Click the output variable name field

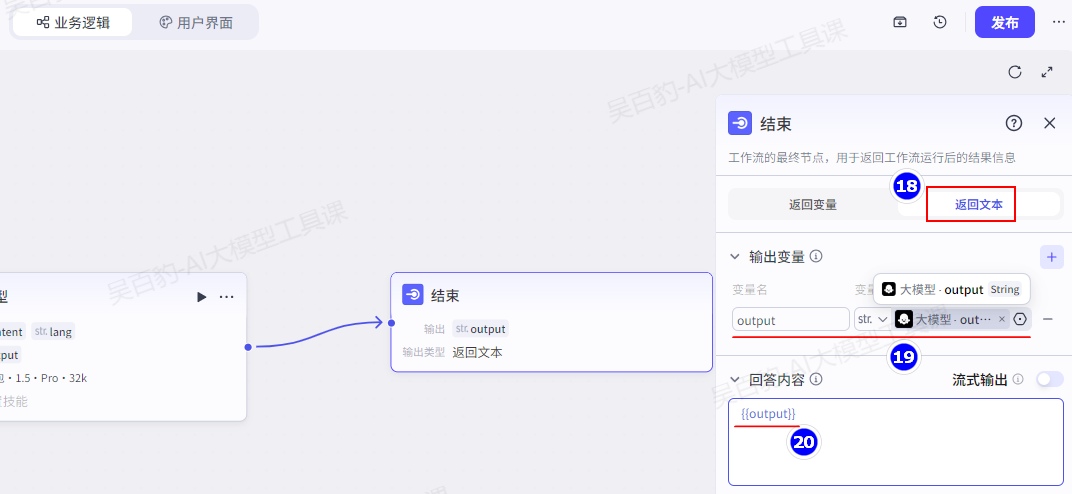(x=790, y=320)
